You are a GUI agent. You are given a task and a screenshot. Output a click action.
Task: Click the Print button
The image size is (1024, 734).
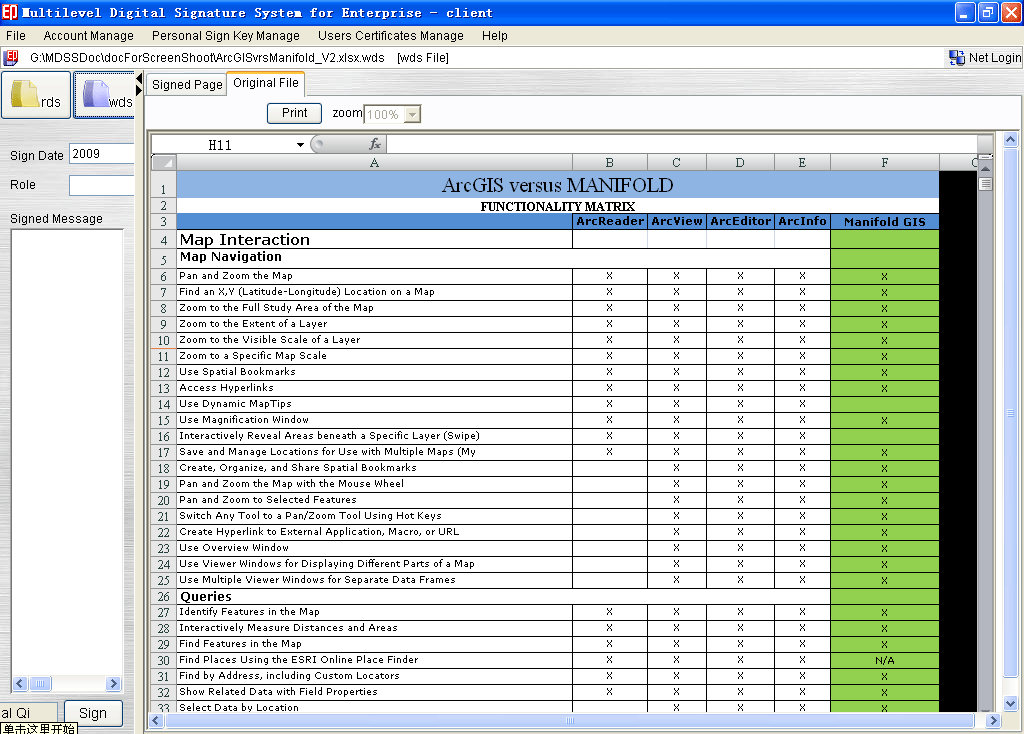click(x=295, y=113)
